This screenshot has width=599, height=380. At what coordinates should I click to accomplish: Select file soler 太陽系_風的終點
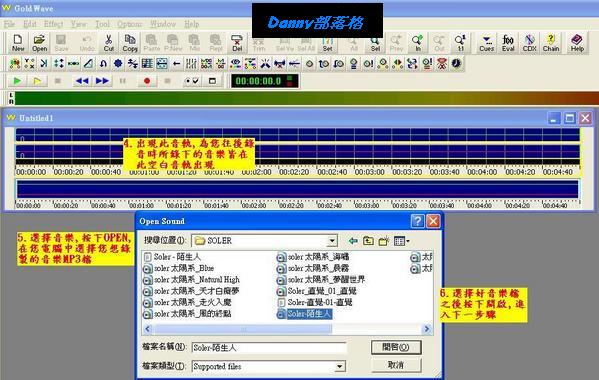pos(187,314)
